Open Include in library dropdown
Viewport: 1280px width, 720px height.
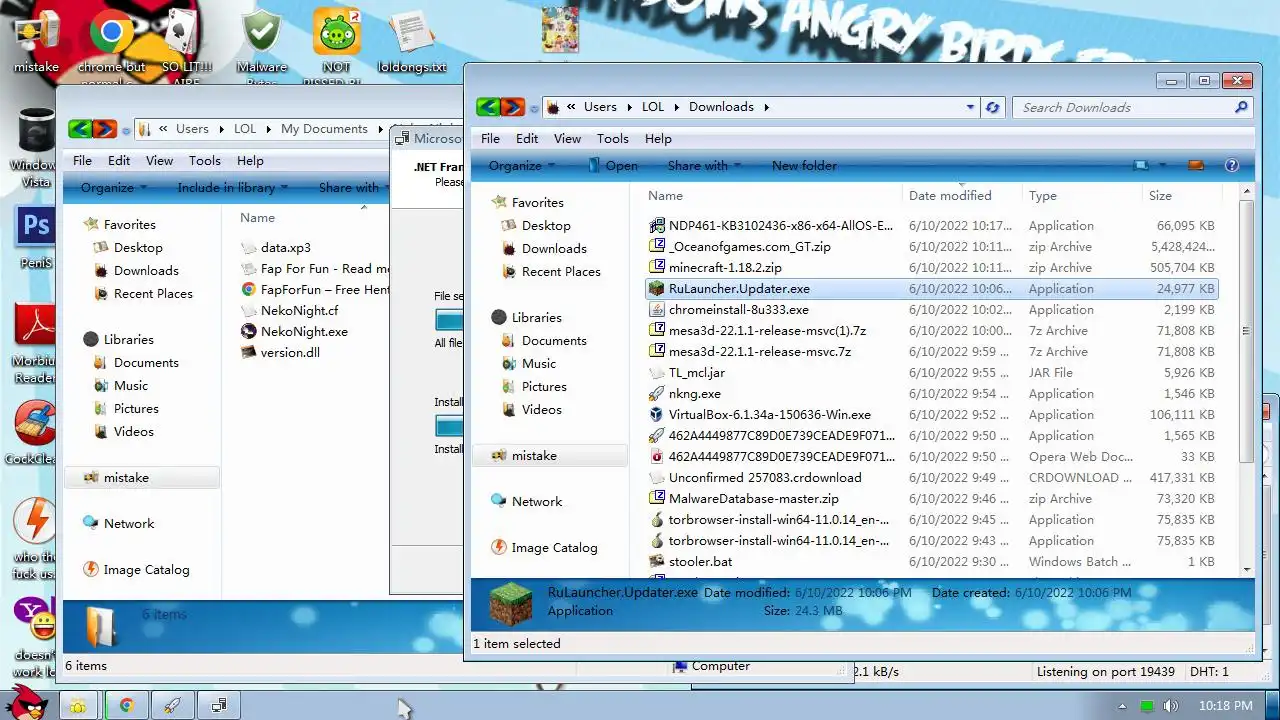click(x=233, y=187)
